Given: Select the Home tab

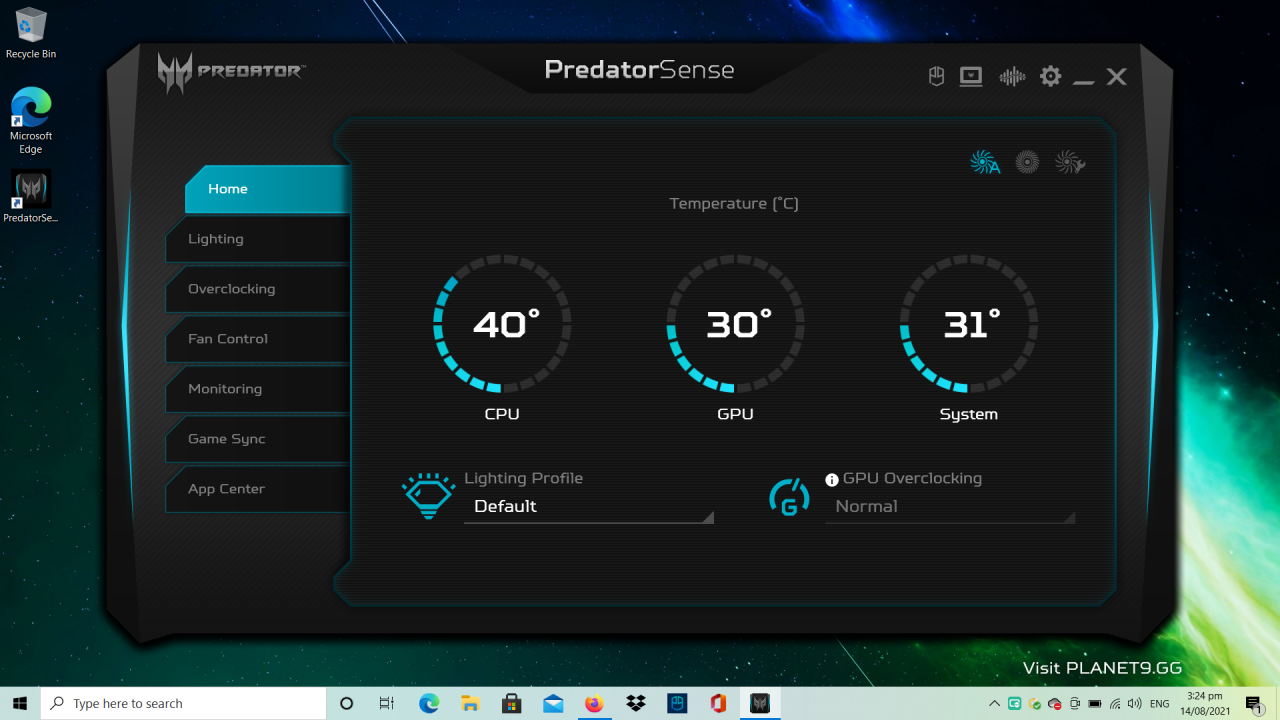Looking at the screenshot, I should (267, 189).
